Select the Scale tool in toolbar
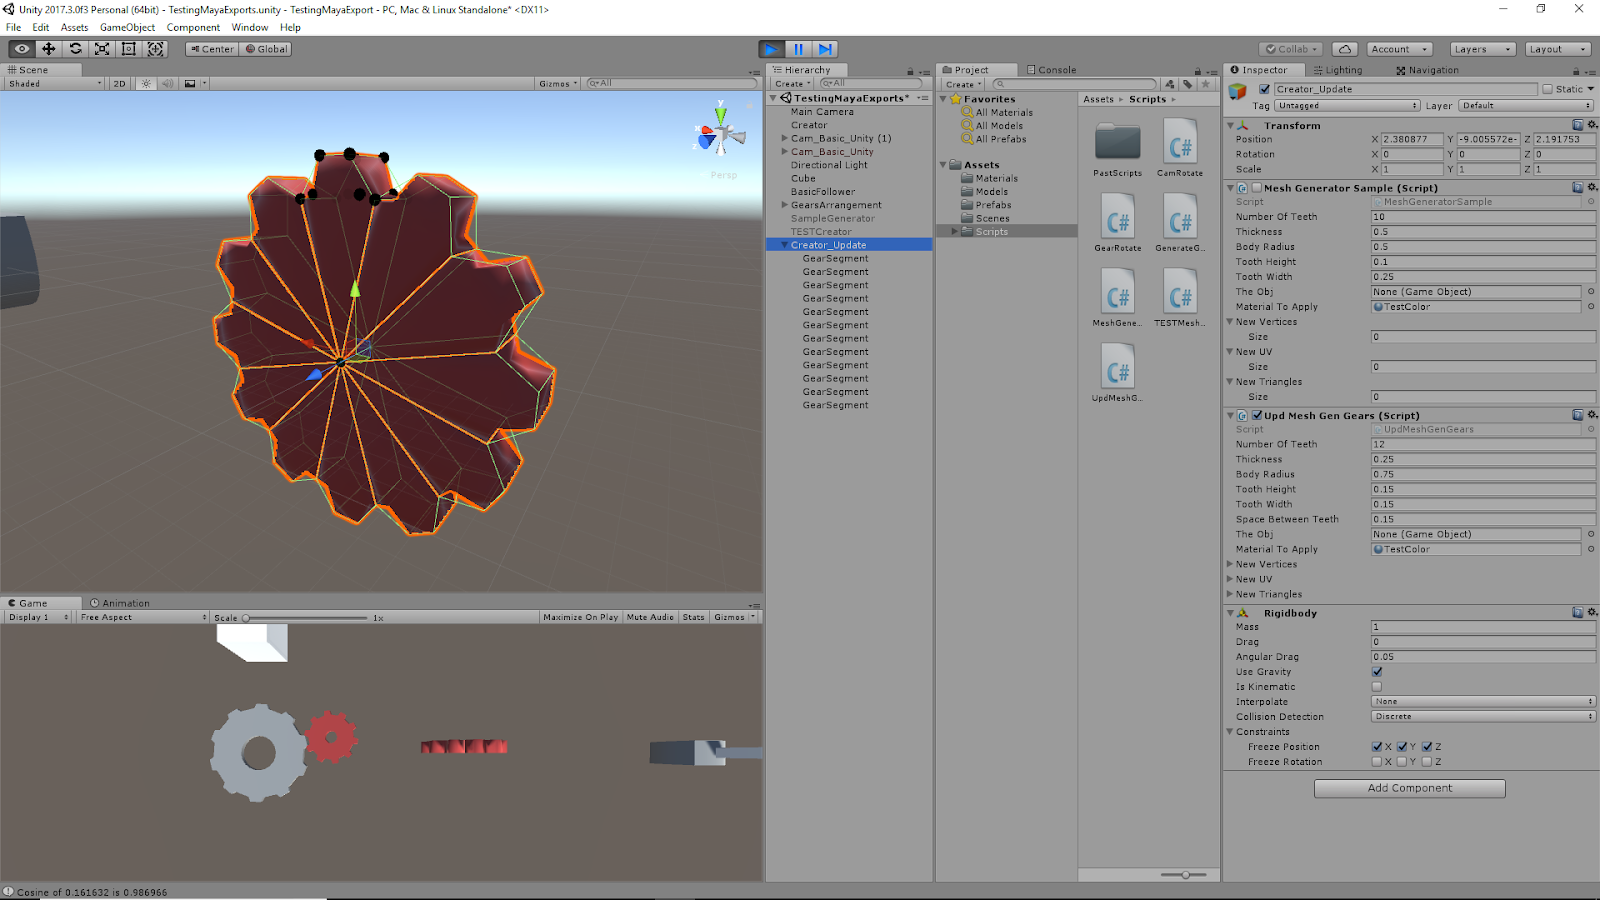The width and height of the screenshot is (1600, 900). click(x=102, y=49)
